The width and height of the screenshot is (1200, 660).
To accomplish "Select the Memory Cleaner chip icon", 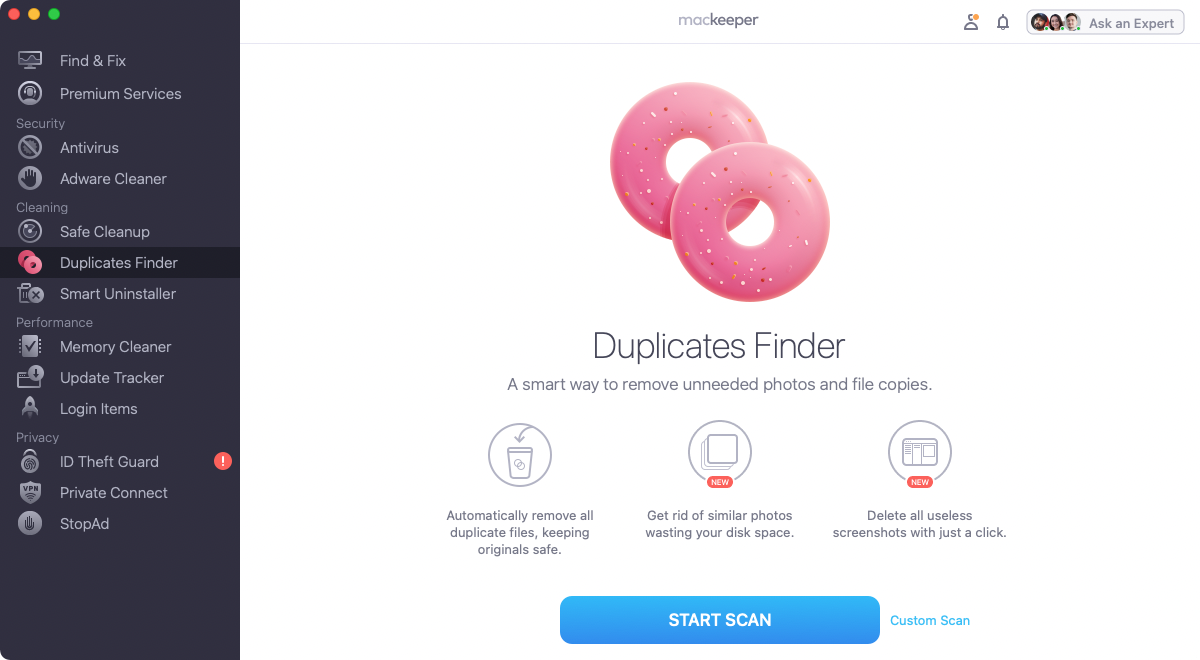I will pos(30,346).
